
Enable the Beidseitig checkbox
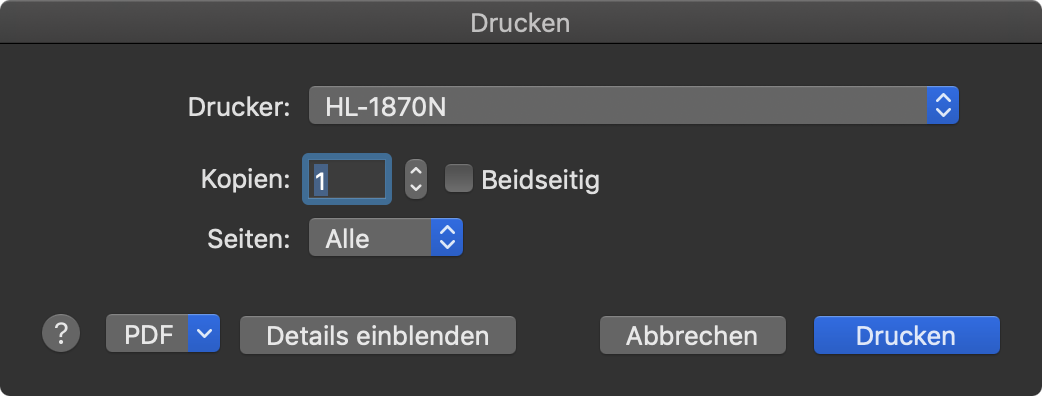click(x=459, y=178)
